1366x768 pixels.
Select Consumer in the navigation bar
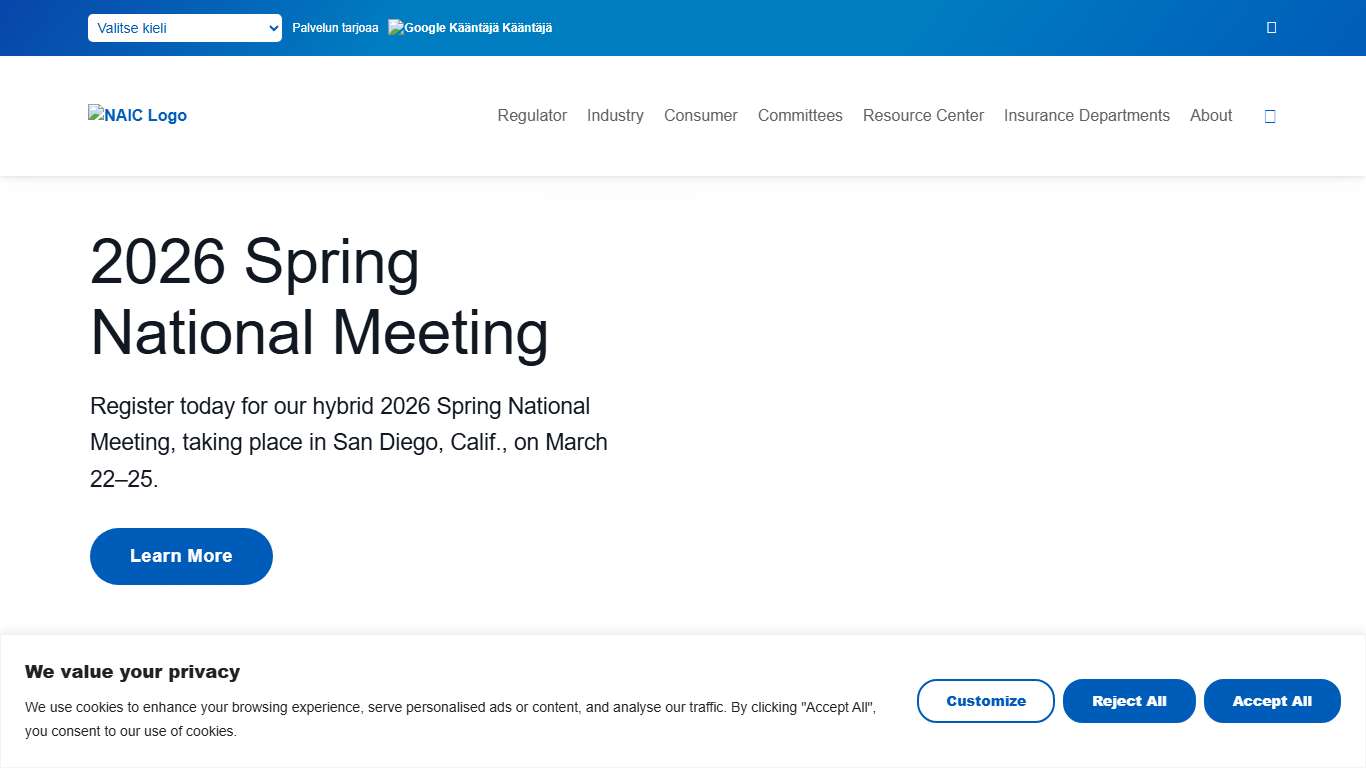pos(700,116)
